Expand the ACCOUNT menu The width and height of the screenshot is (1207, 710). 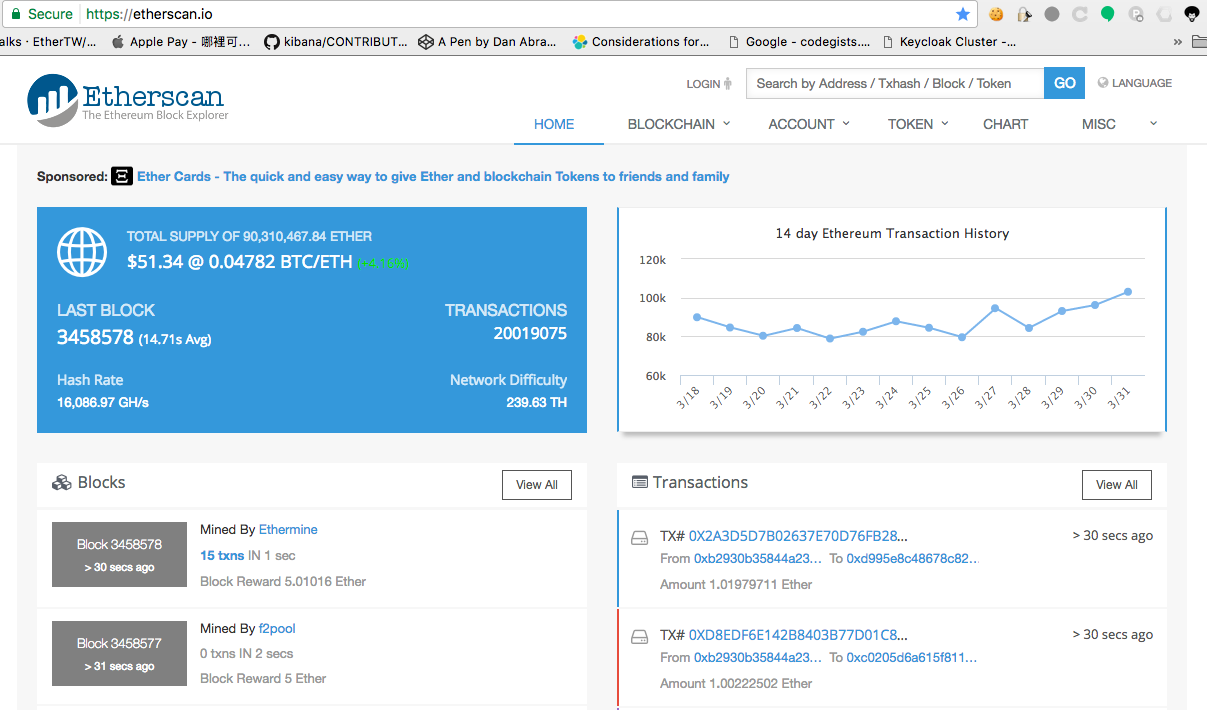(809, 124)
